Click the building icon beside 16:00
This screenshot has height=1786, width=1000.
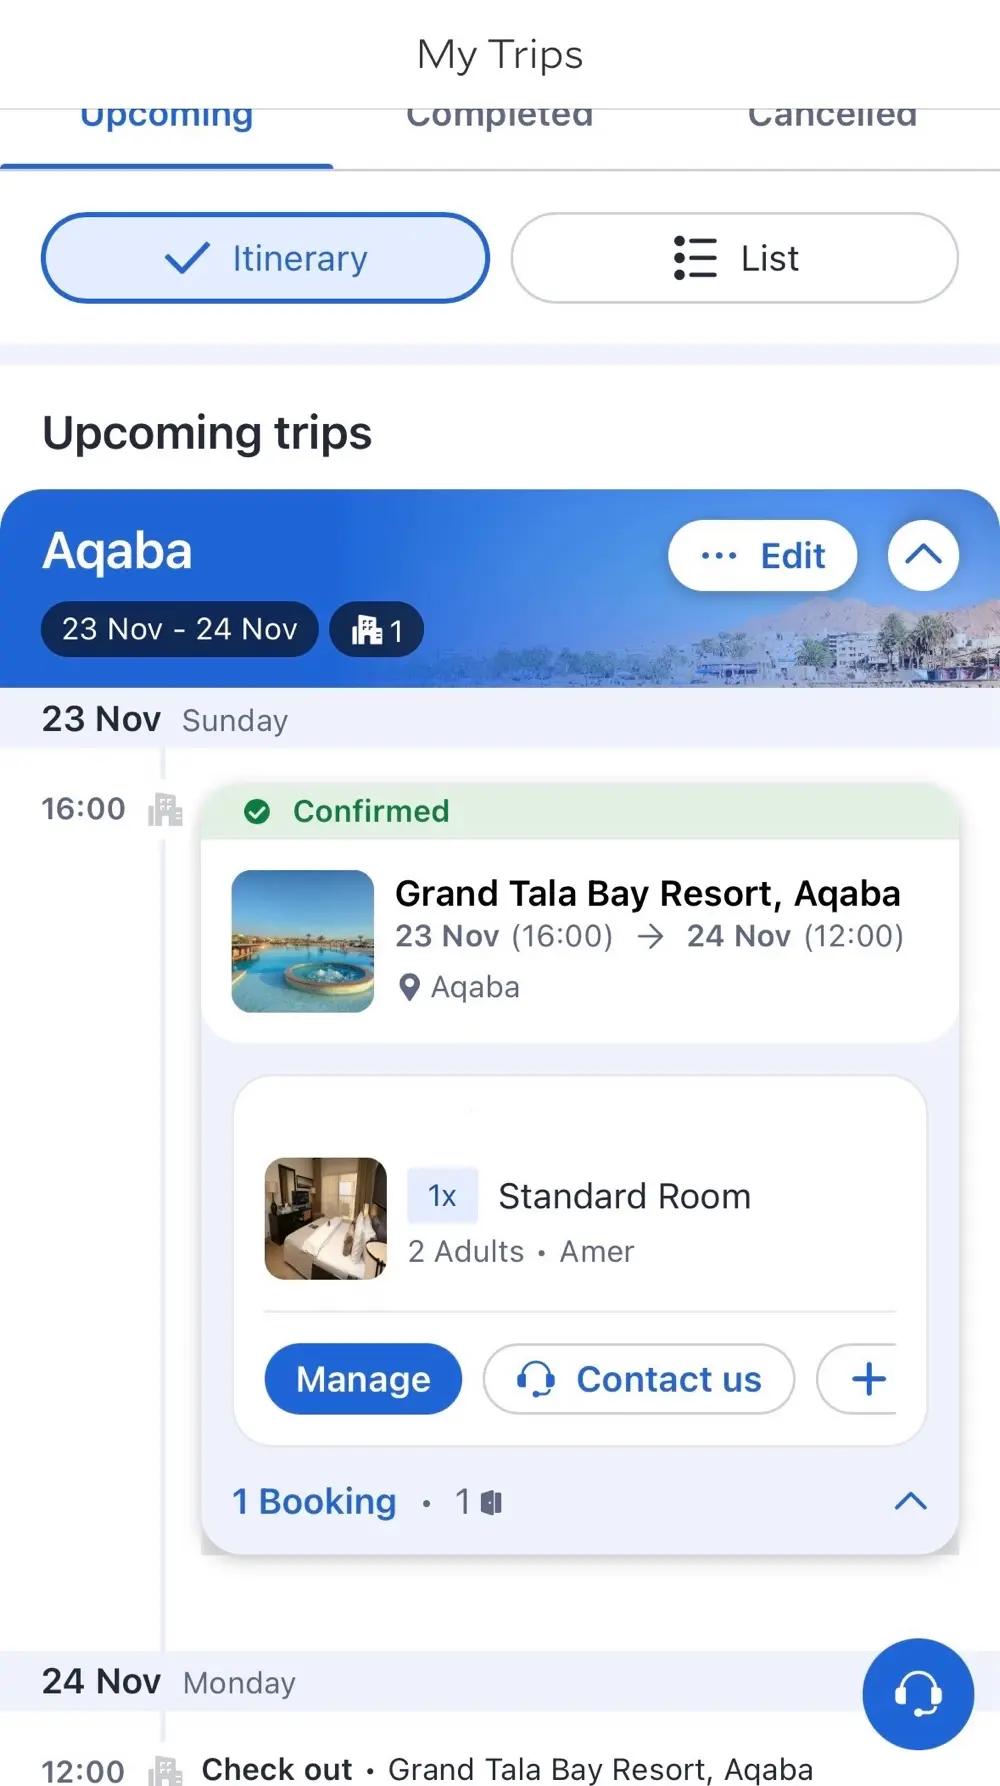point(165,809)
